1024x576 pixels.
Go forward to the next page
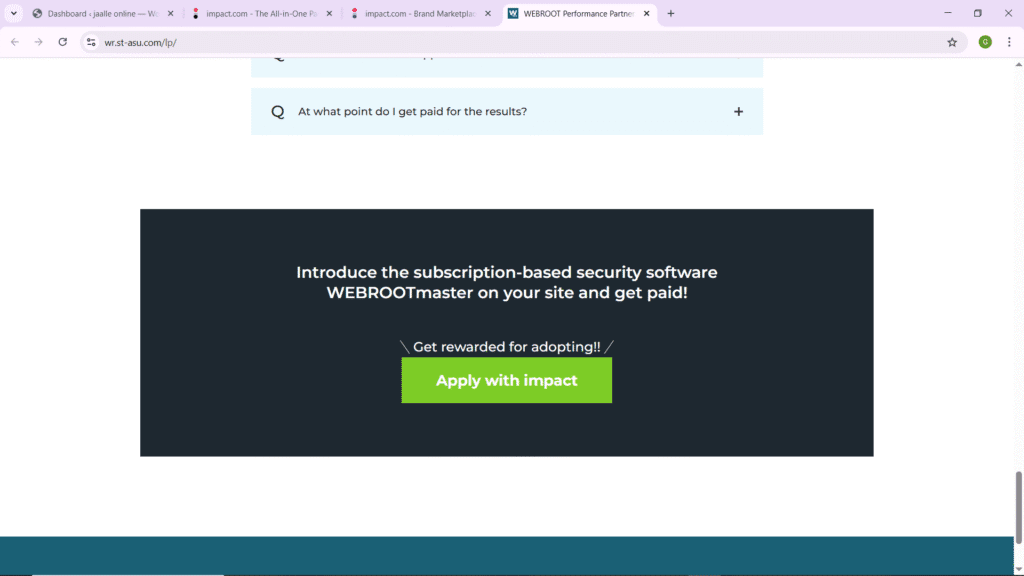(39, 42)
